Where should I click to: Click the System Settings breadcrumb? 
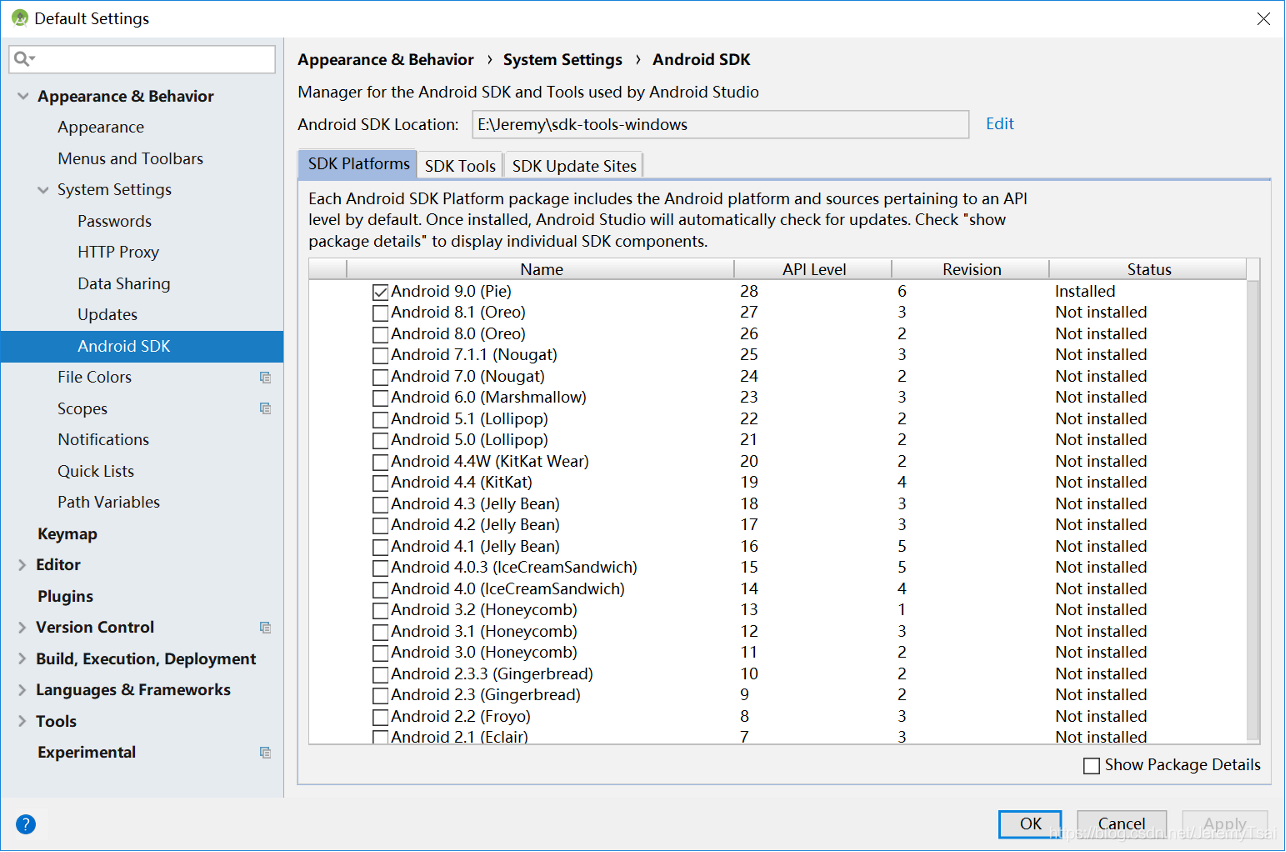(562, 60)
